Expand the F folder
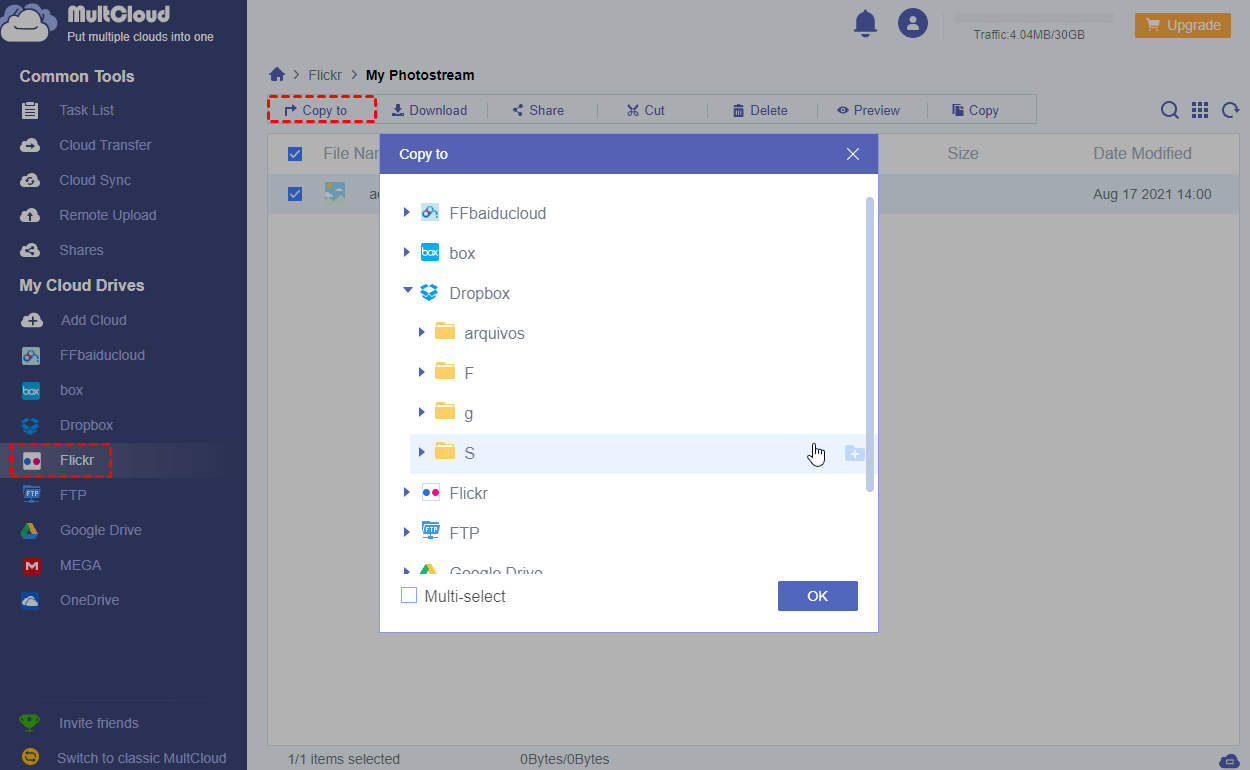Viewport: 1250px width, 770px height. point(422,372)
